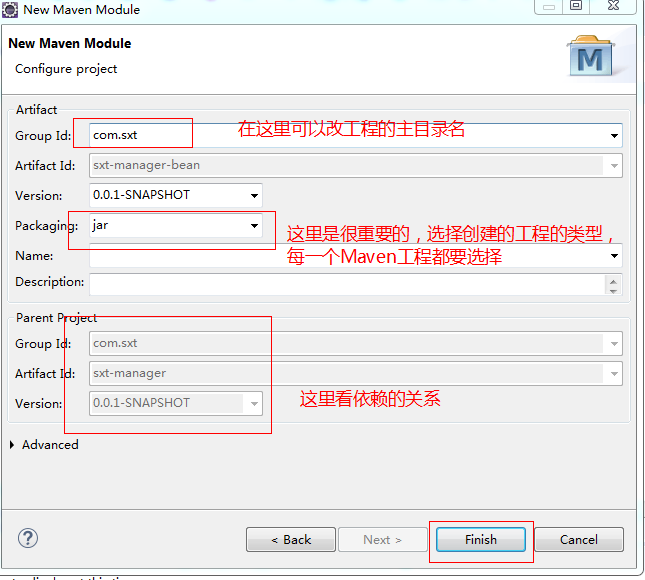This screenshot has width=645, height=580.
Task: Click the Parent Project Artifact Id field sxt-manager
Action: 355,374
